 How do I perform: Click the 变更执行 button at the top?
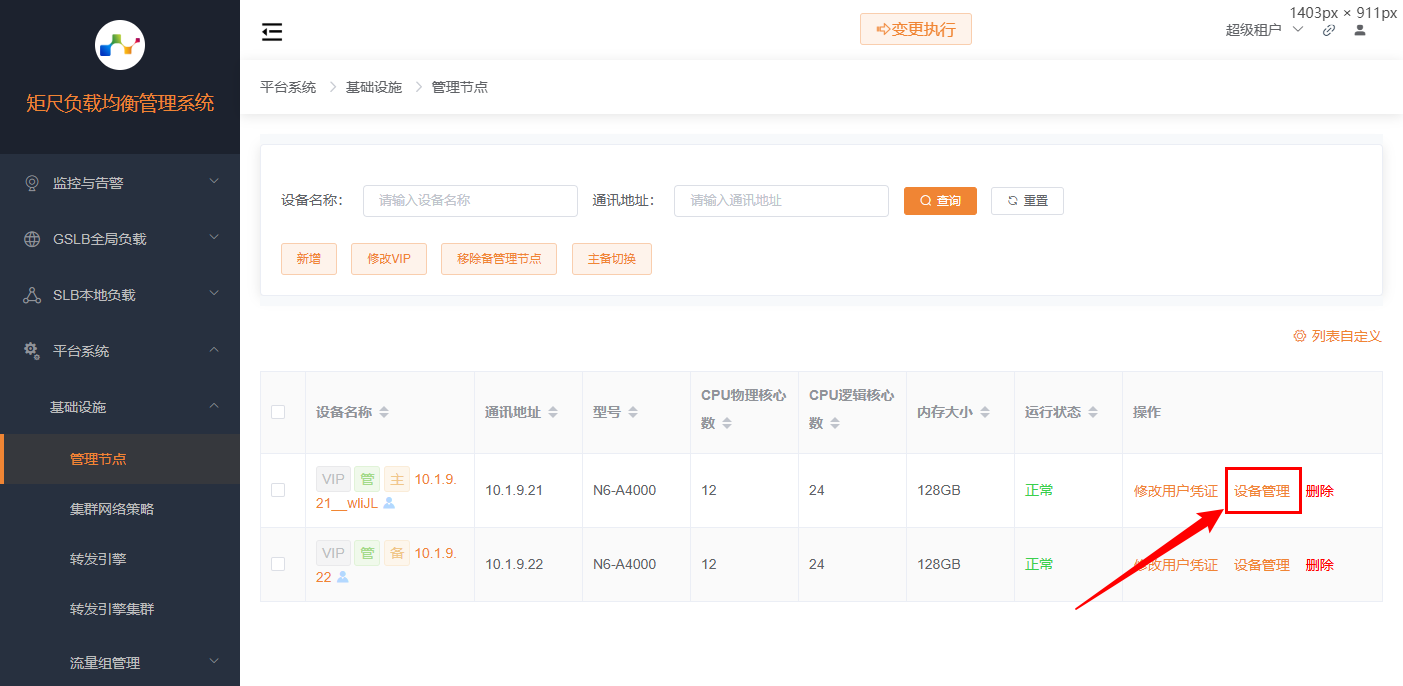point(915,29)
